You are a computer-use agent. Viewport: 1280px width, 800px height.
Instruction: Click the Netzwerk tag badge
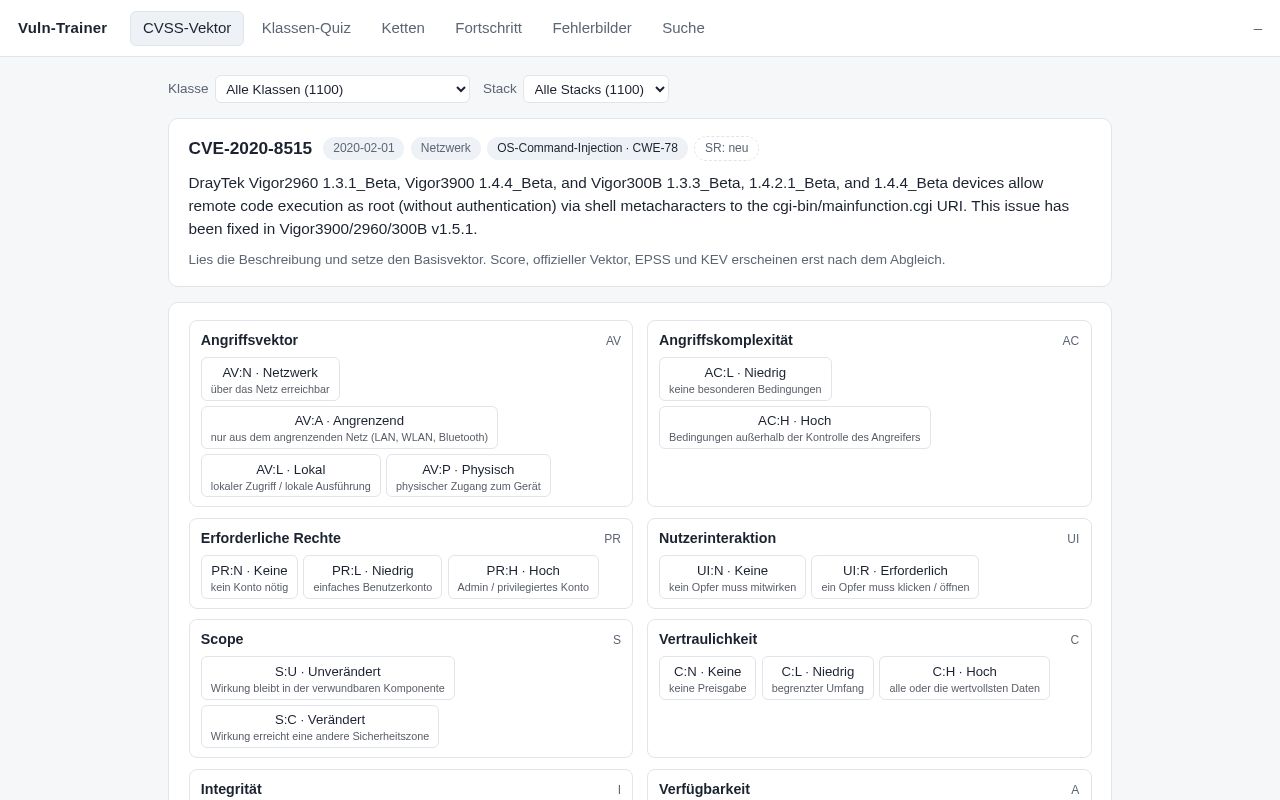pyautogui.click(x=446, y=148)
